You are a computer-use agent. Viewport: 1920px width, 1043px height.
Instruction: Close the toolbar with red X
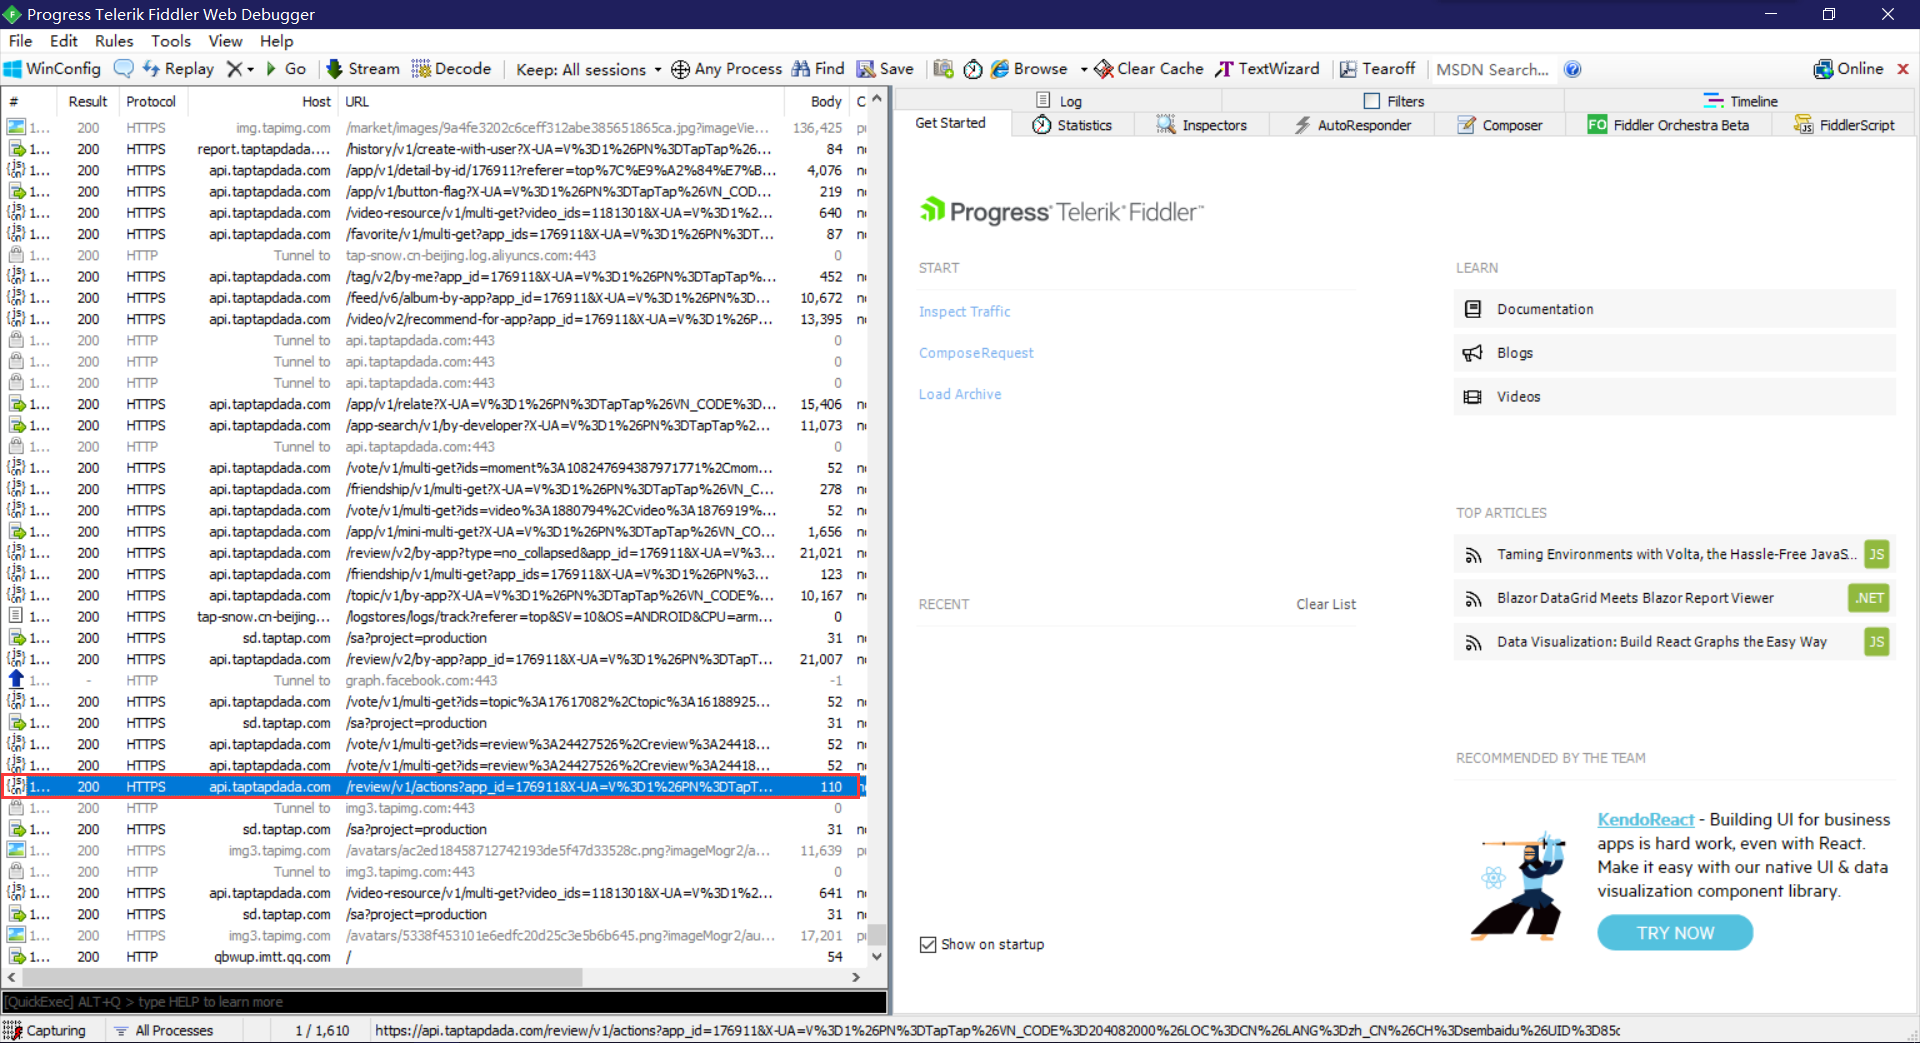click(1903, 69)
